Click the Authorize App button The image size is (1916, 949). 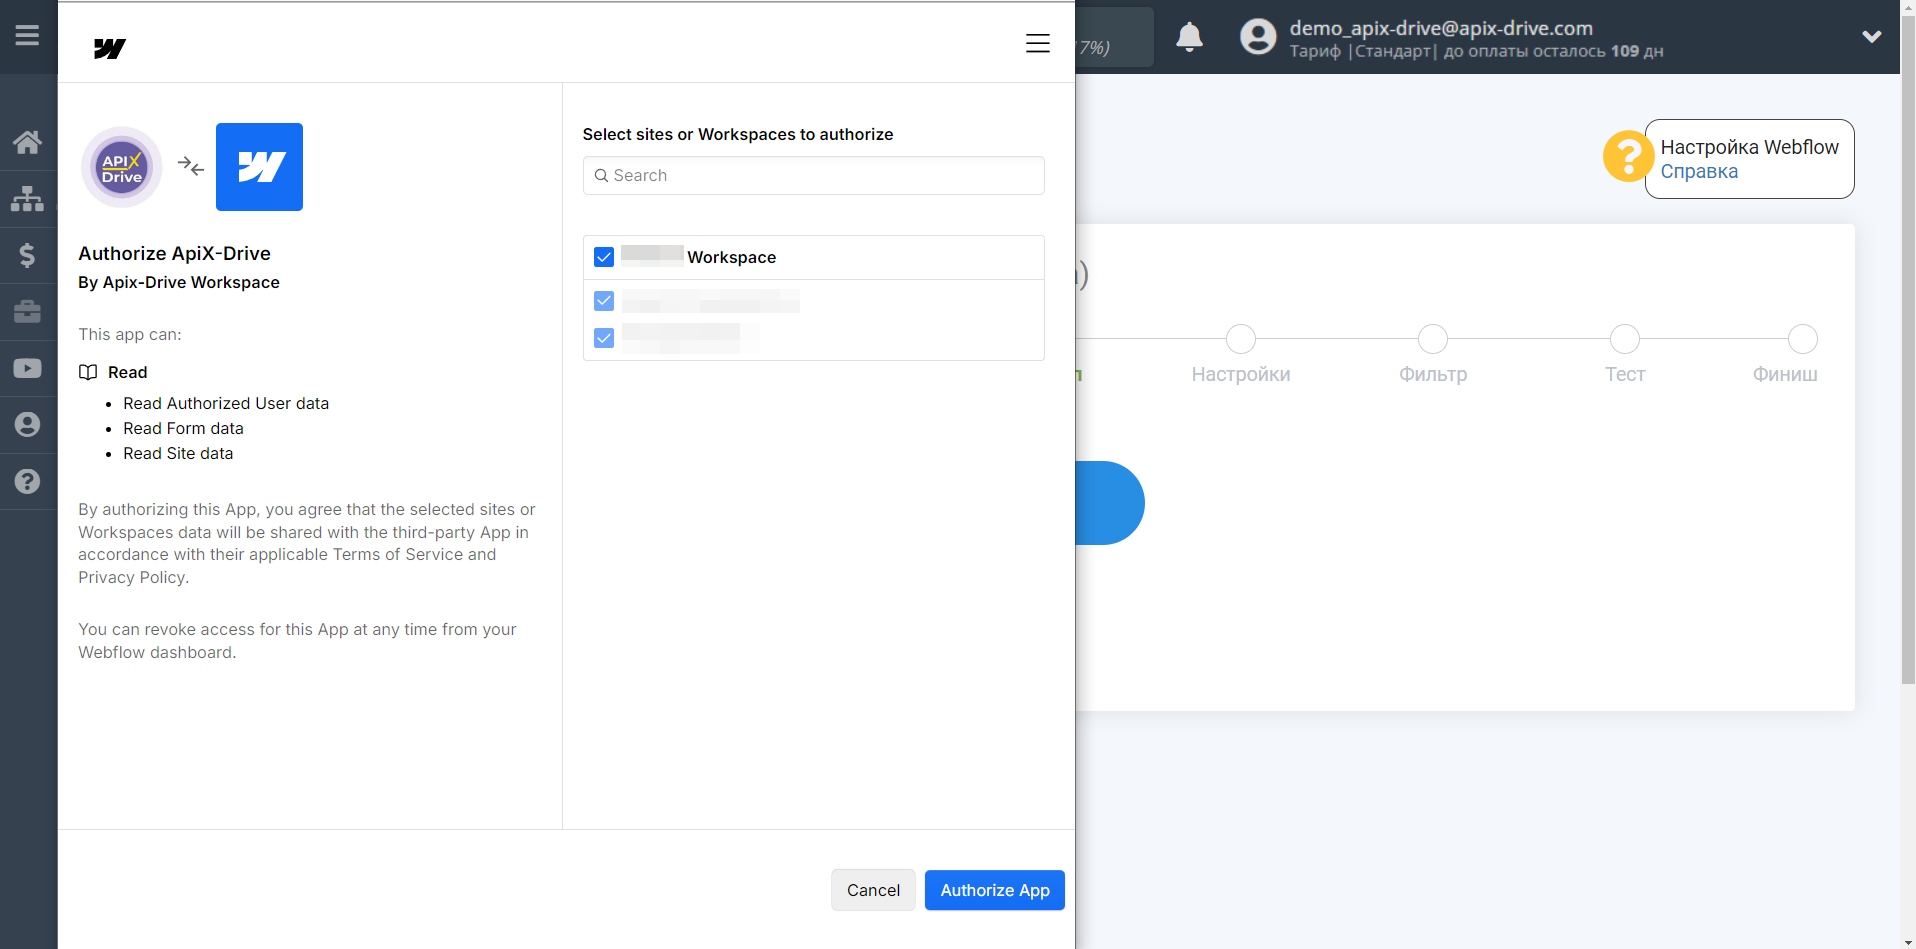point(995,890)
